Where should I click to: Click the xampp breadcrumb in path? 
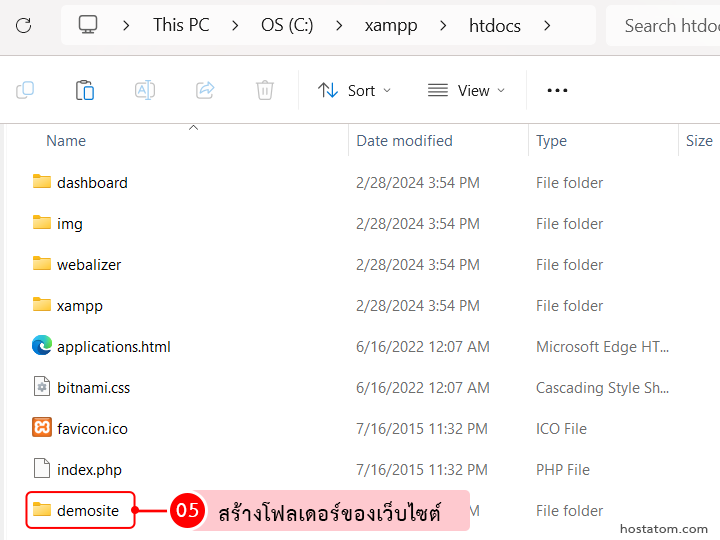point(391,25)
